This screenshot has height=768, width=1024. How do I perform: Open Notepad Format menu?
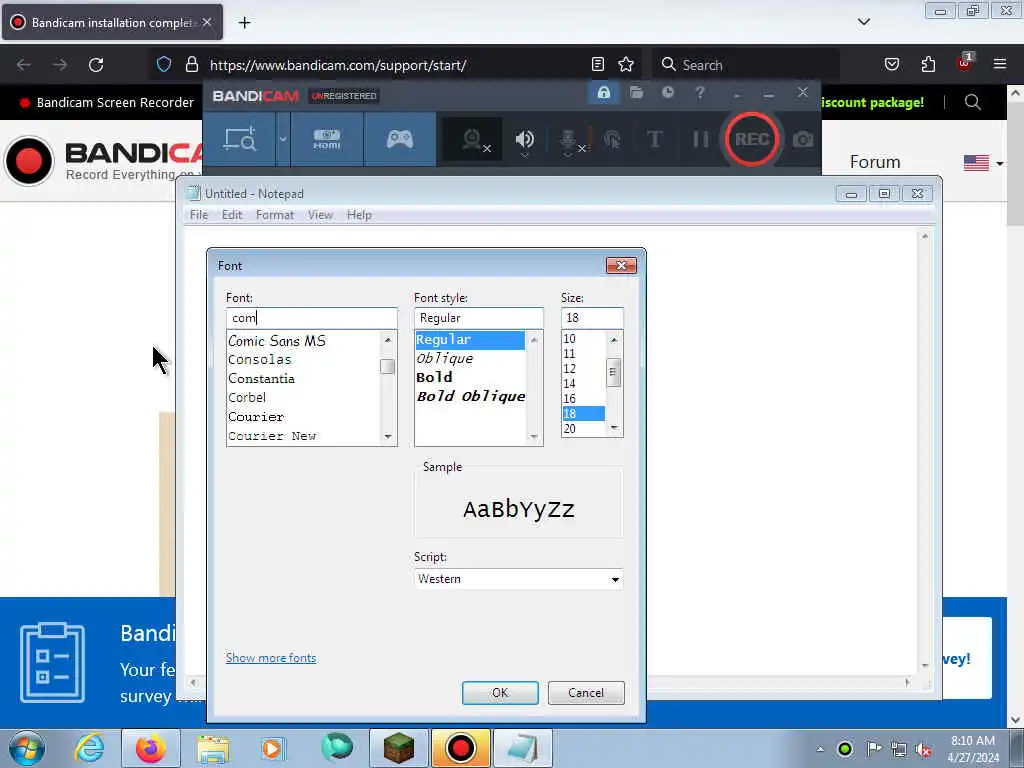[x=275, y=215]
